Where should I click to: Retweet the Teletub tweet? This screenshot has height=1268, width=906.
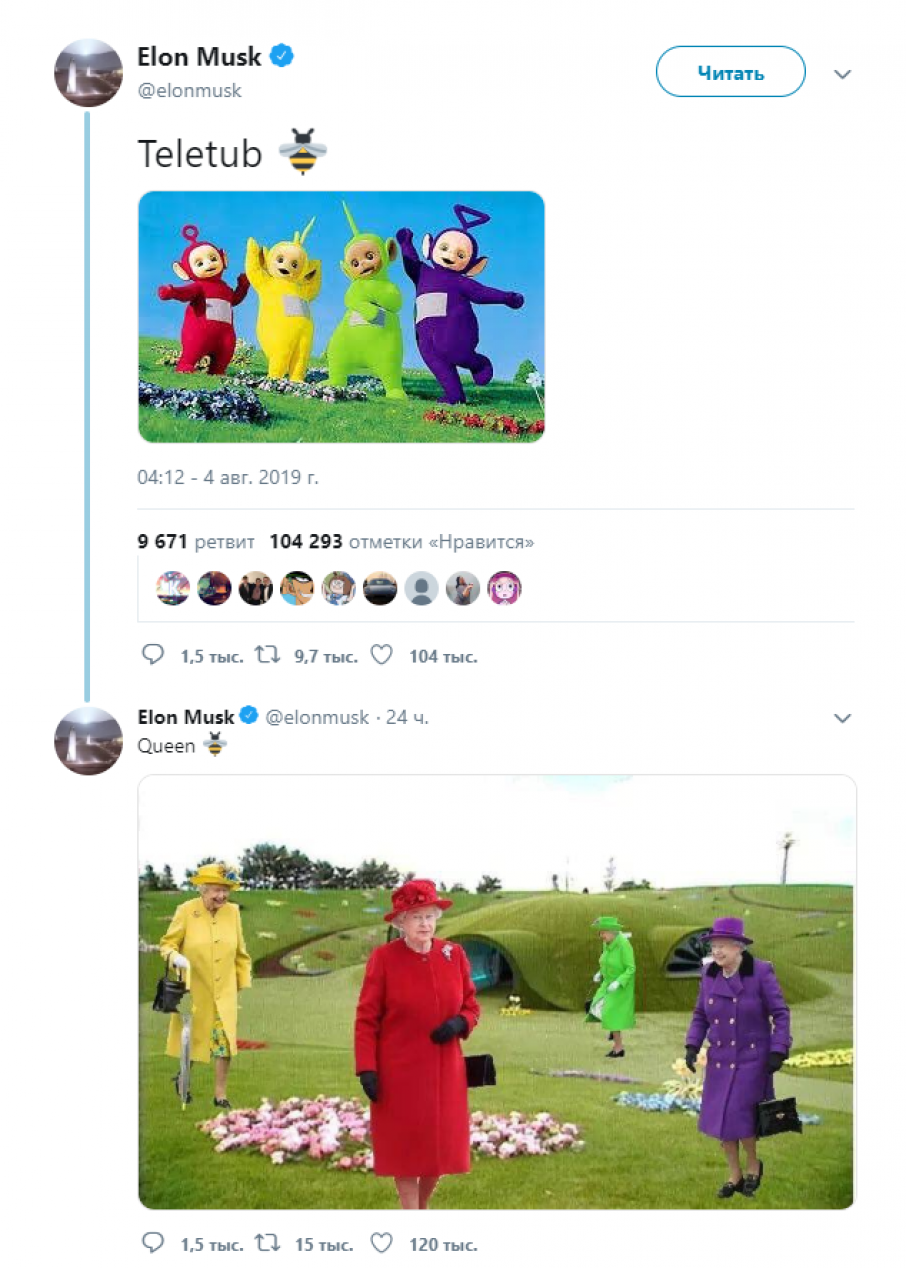[267, 655]
